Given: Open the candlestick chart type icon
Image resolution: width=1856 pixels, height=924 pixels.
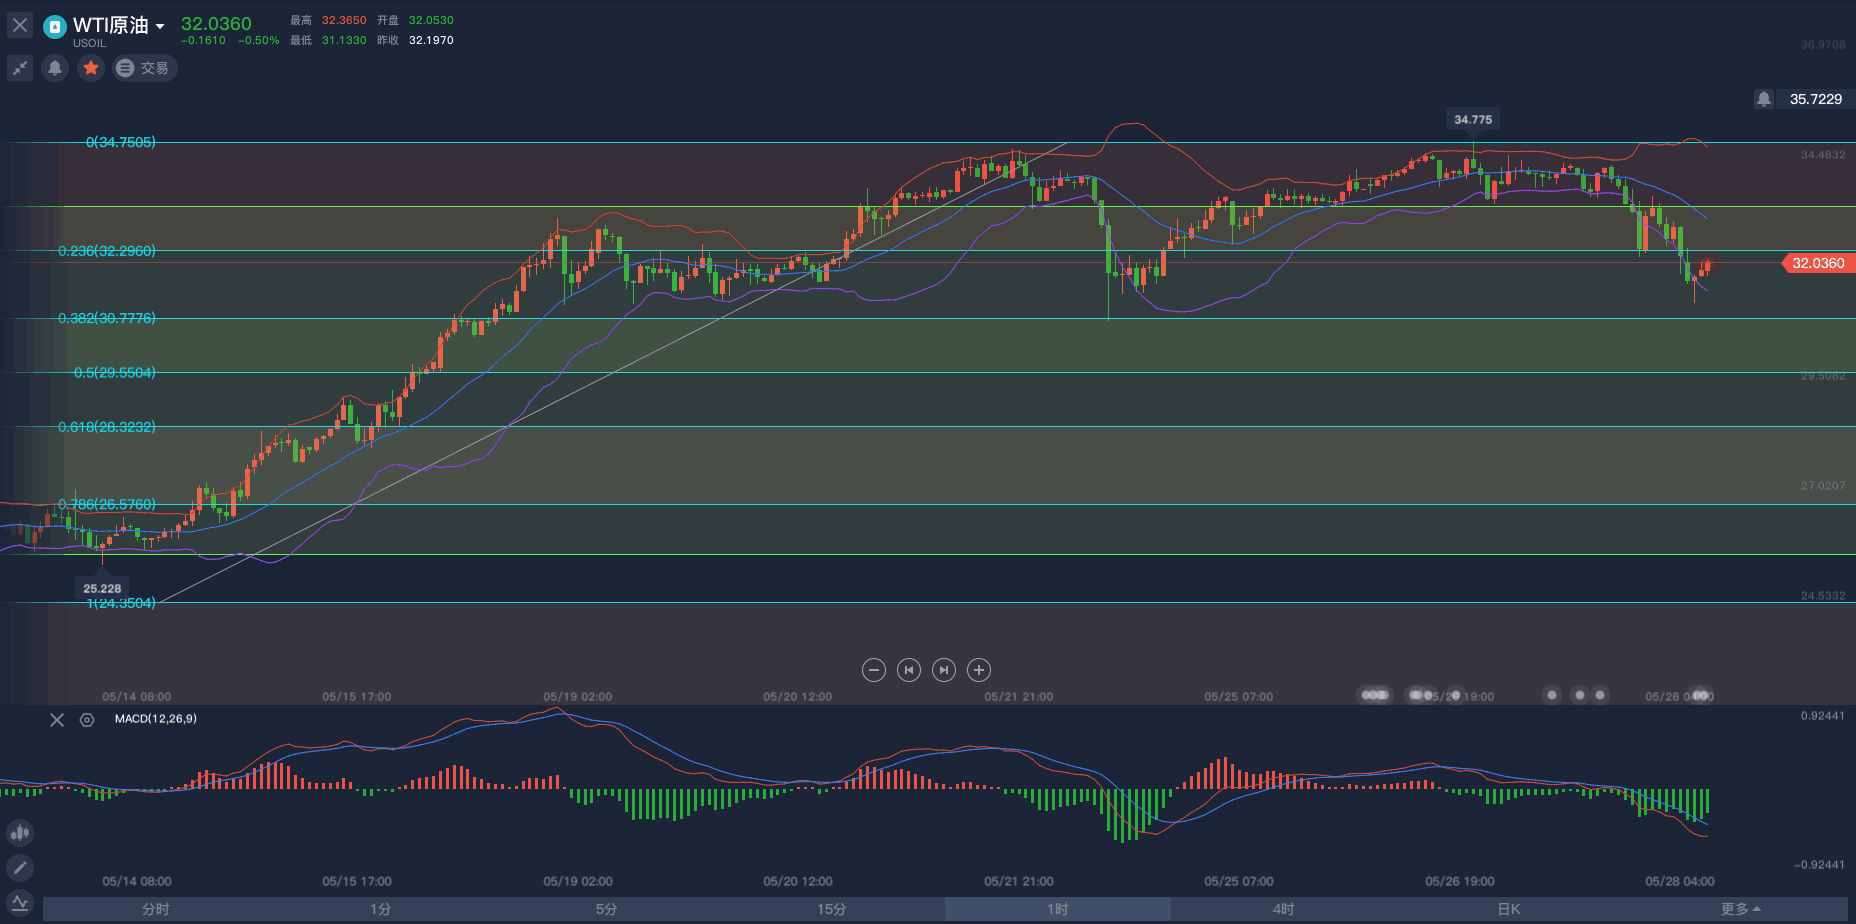Looking at the screenshot, I should click(20, 832).
